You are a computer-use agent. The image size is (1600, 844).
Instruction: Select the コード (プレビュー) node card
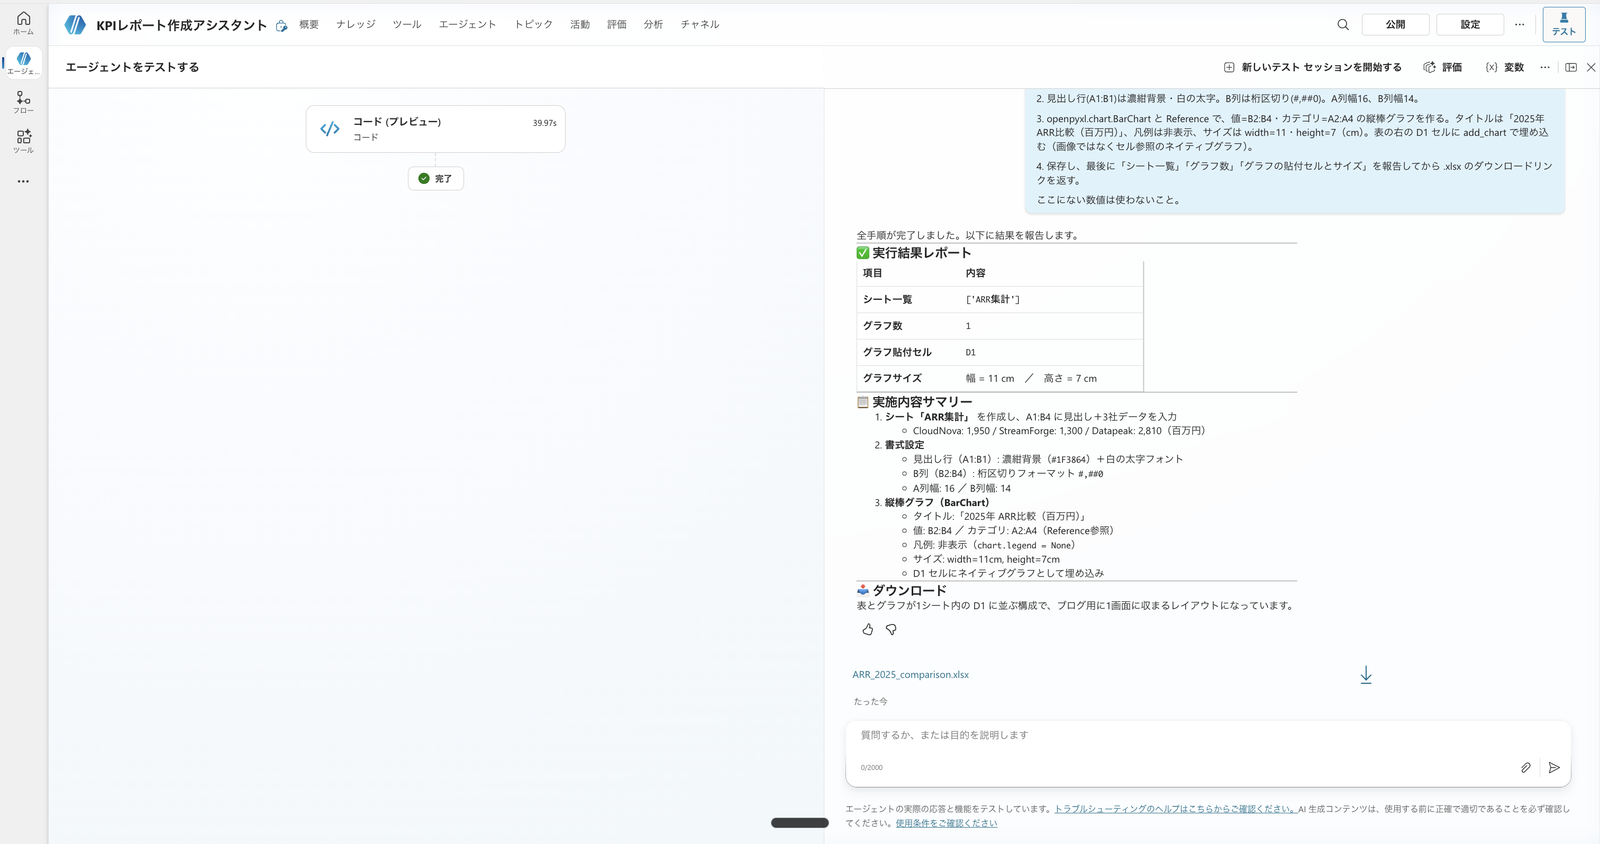point(436,129)
